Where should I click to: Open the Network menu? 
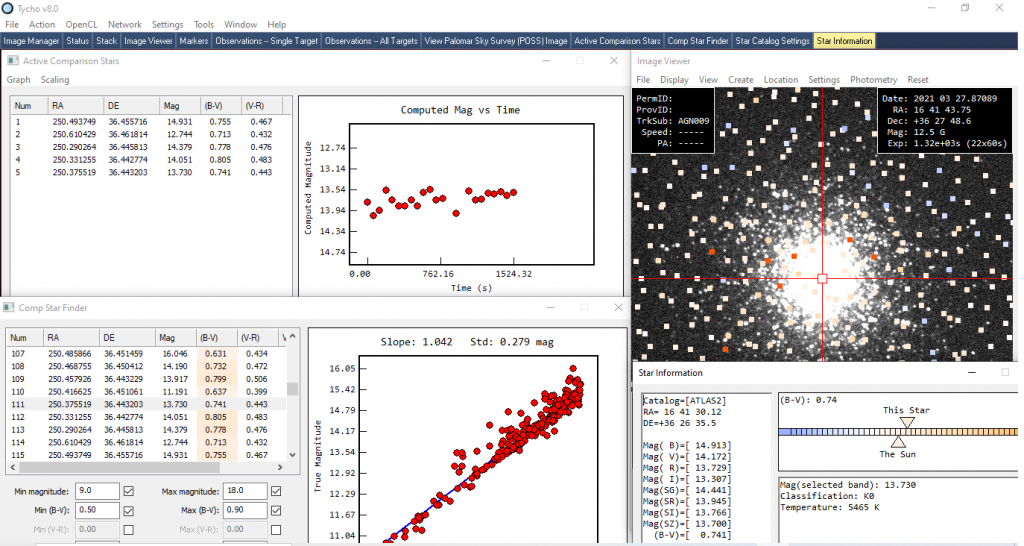tap(125, 24)
